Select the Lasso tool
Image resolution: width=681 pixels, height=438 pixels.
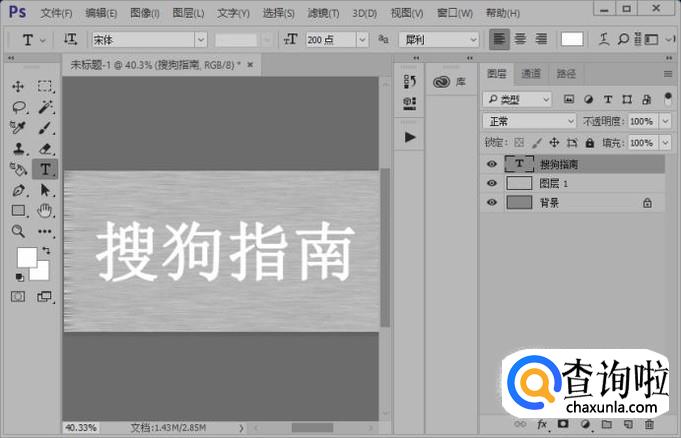point(19,107)
